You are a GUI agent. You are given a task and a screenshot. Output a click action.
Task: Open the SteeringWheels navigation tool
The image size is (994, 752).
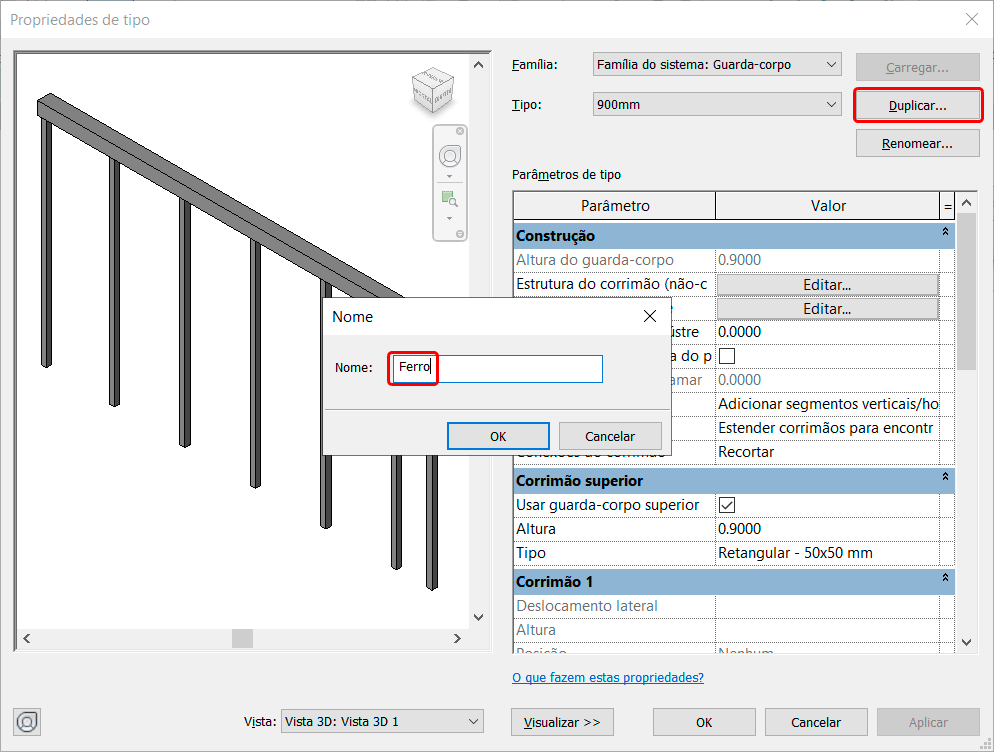[450, 156]
